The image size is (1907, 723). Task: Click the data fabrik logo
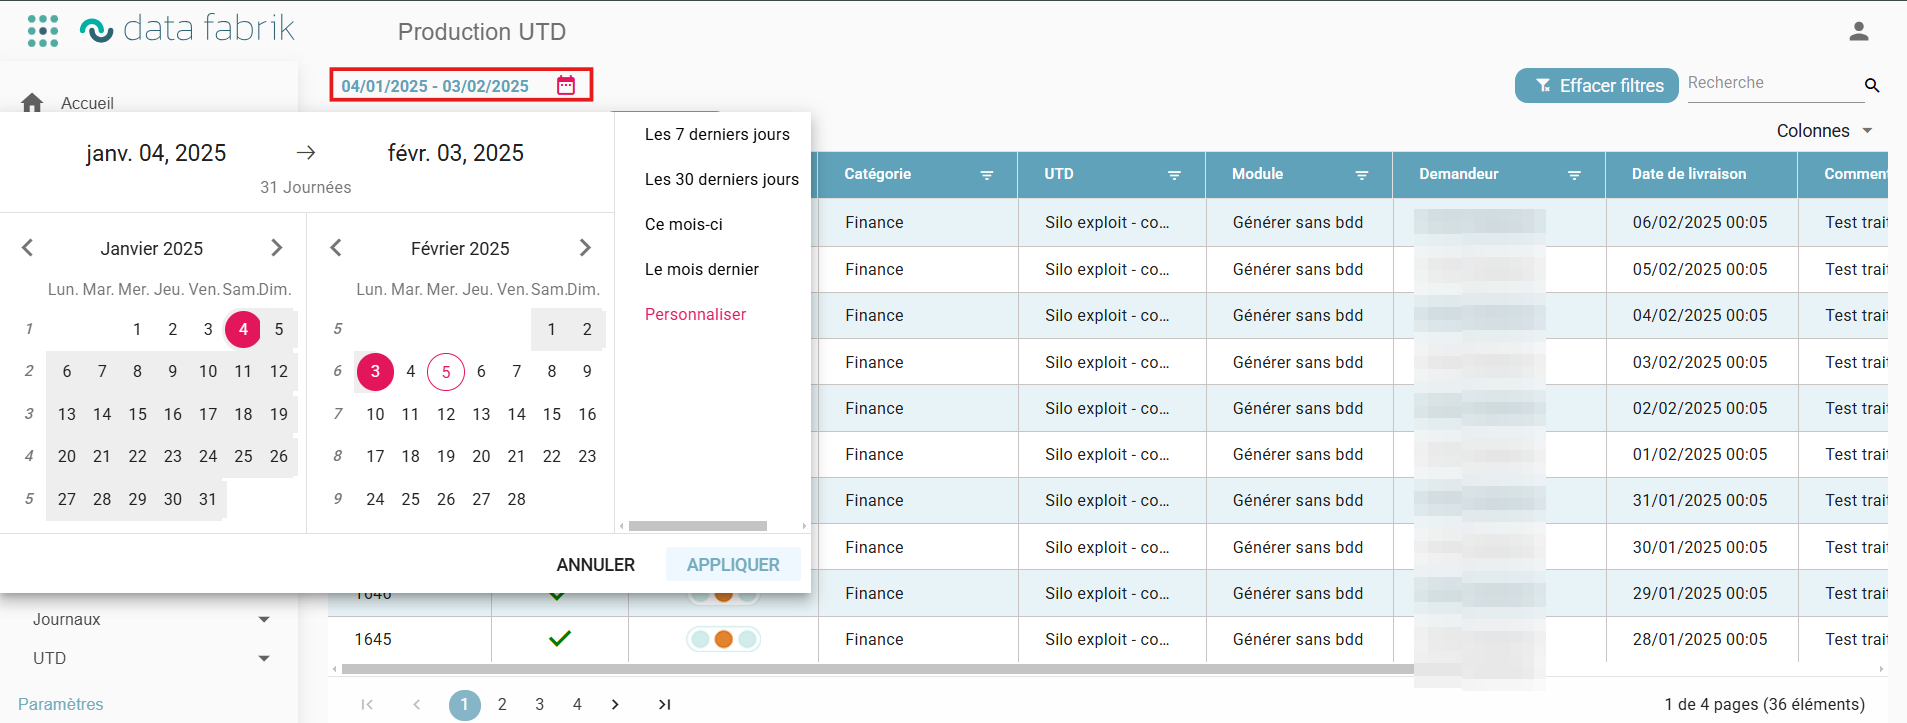(187, 29)
